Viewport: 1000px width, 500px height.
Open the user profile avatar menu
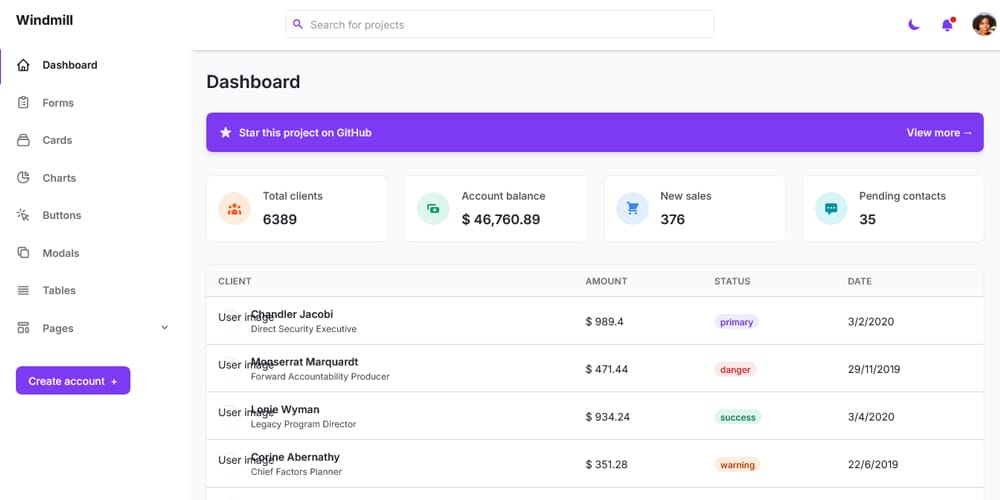click(983, 24)
